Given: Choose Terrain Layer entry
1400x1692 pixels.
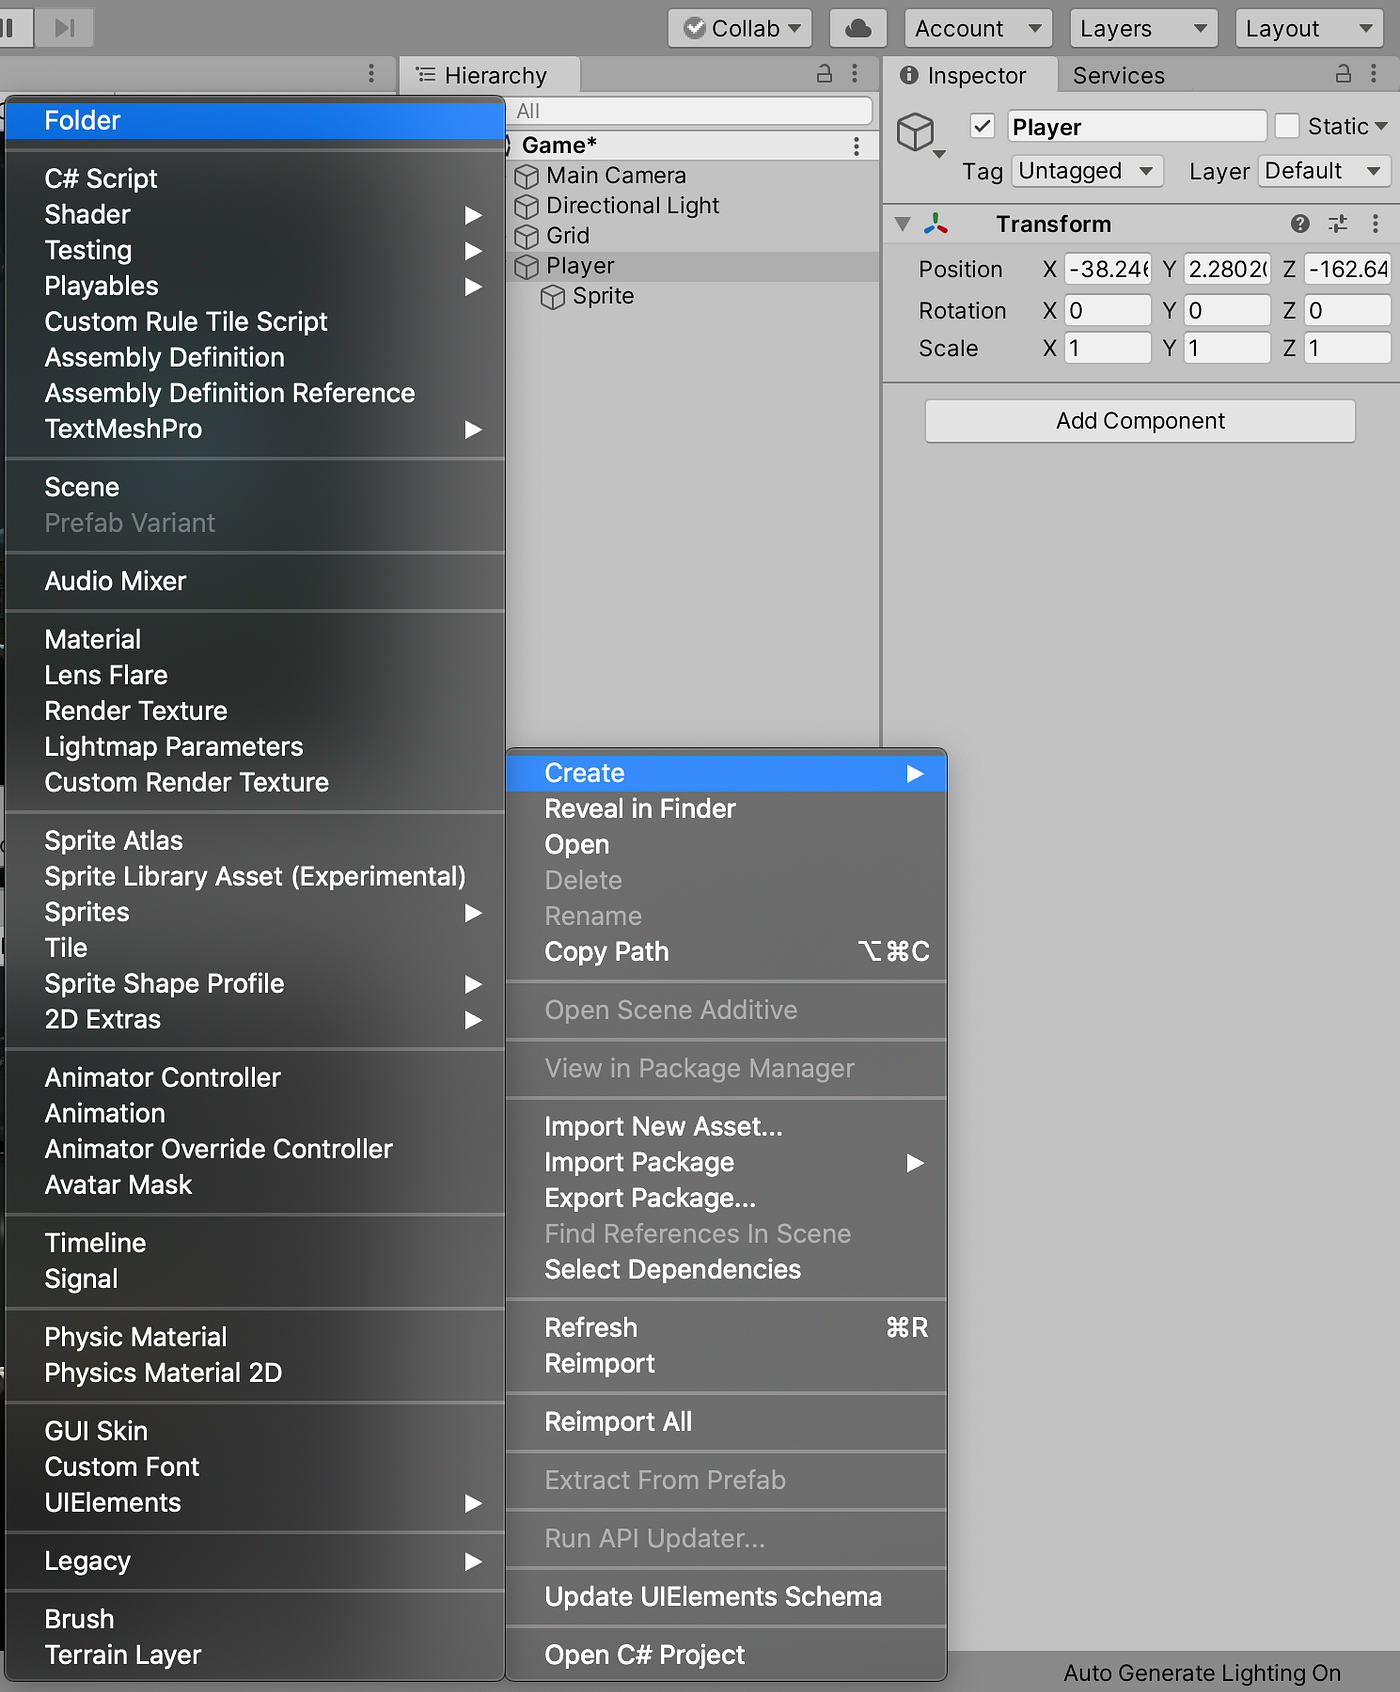Looking at the screenshot, I should tap(255, 1655).
